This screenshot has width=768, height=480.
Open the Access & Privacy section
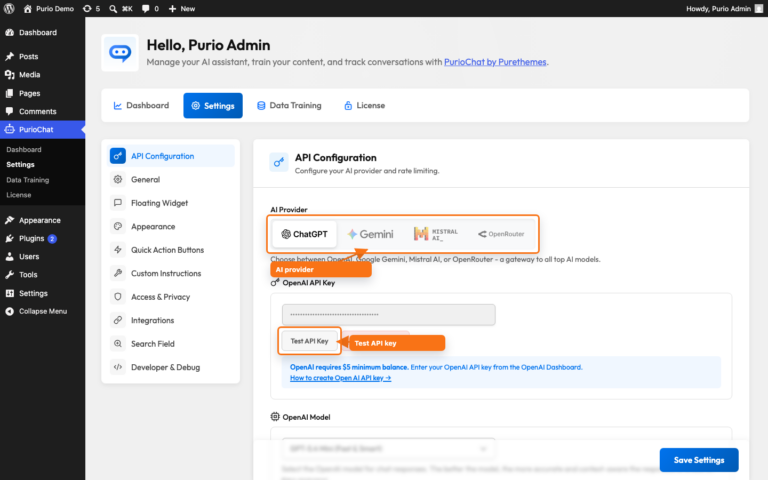point(170,297)
